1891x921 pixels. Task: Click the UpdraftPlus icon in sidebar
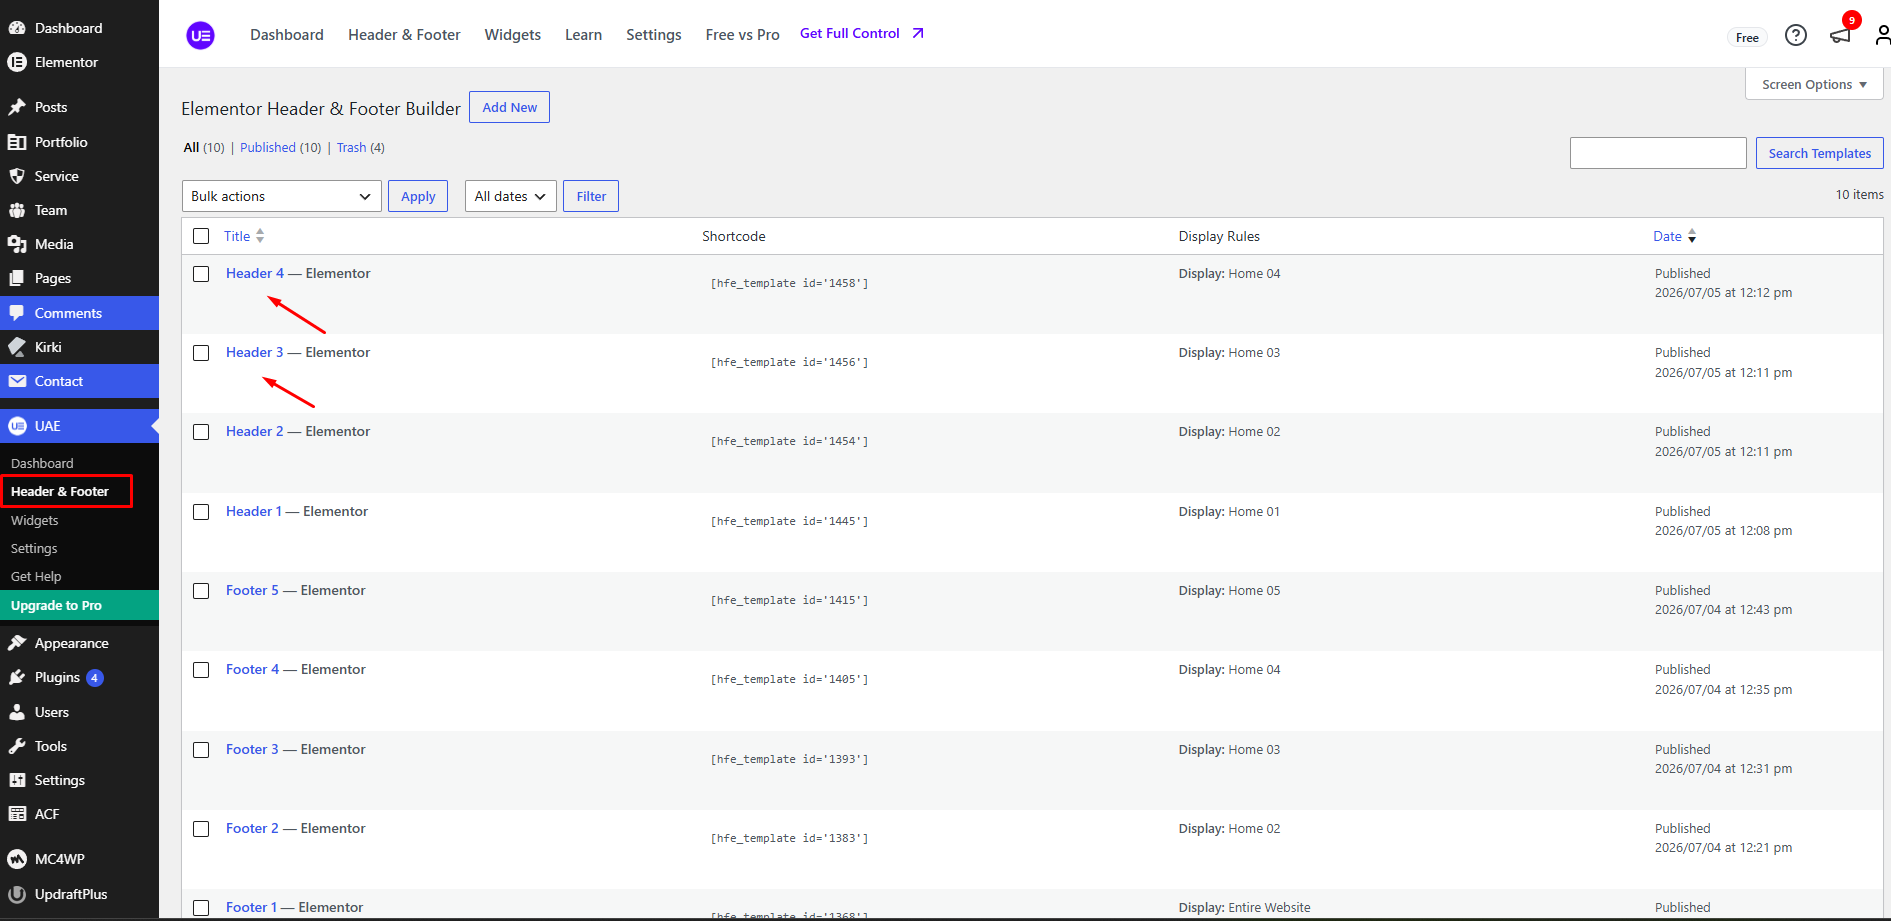click(17, 894)
